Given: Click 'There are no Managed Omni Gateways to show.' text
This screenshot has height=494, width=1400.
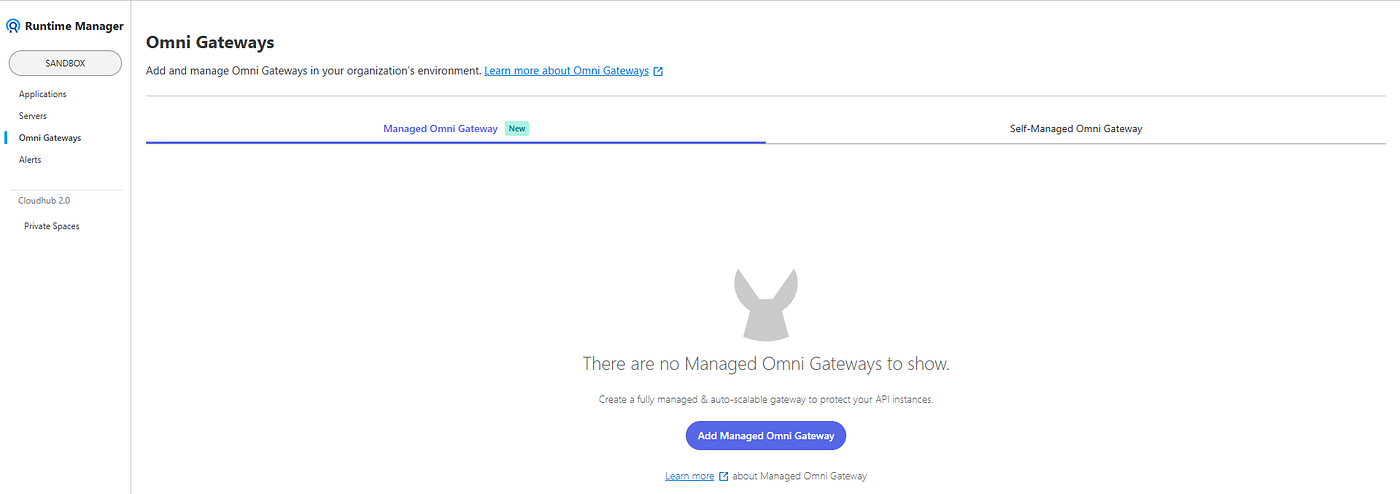Looking at the screenshot, I should [766, 364].
